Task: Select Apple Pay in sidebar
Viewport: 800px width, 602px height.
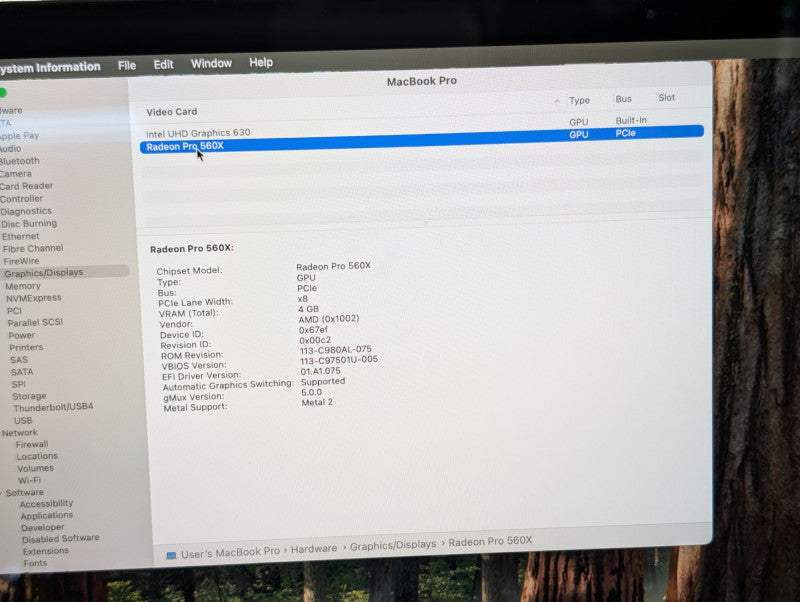Action: pos(19,136)
